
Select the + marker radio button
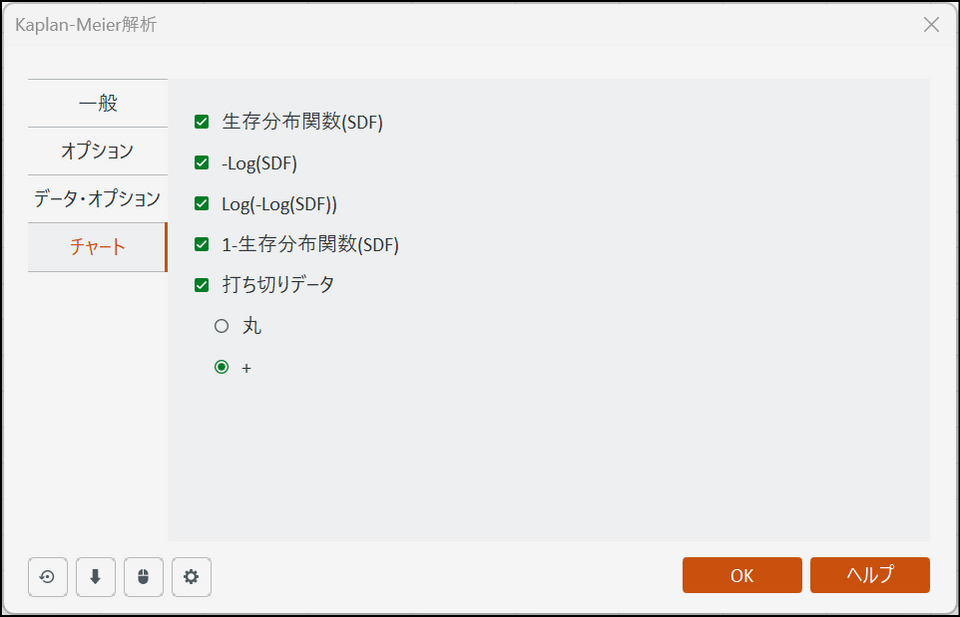(x=222, y=367)
